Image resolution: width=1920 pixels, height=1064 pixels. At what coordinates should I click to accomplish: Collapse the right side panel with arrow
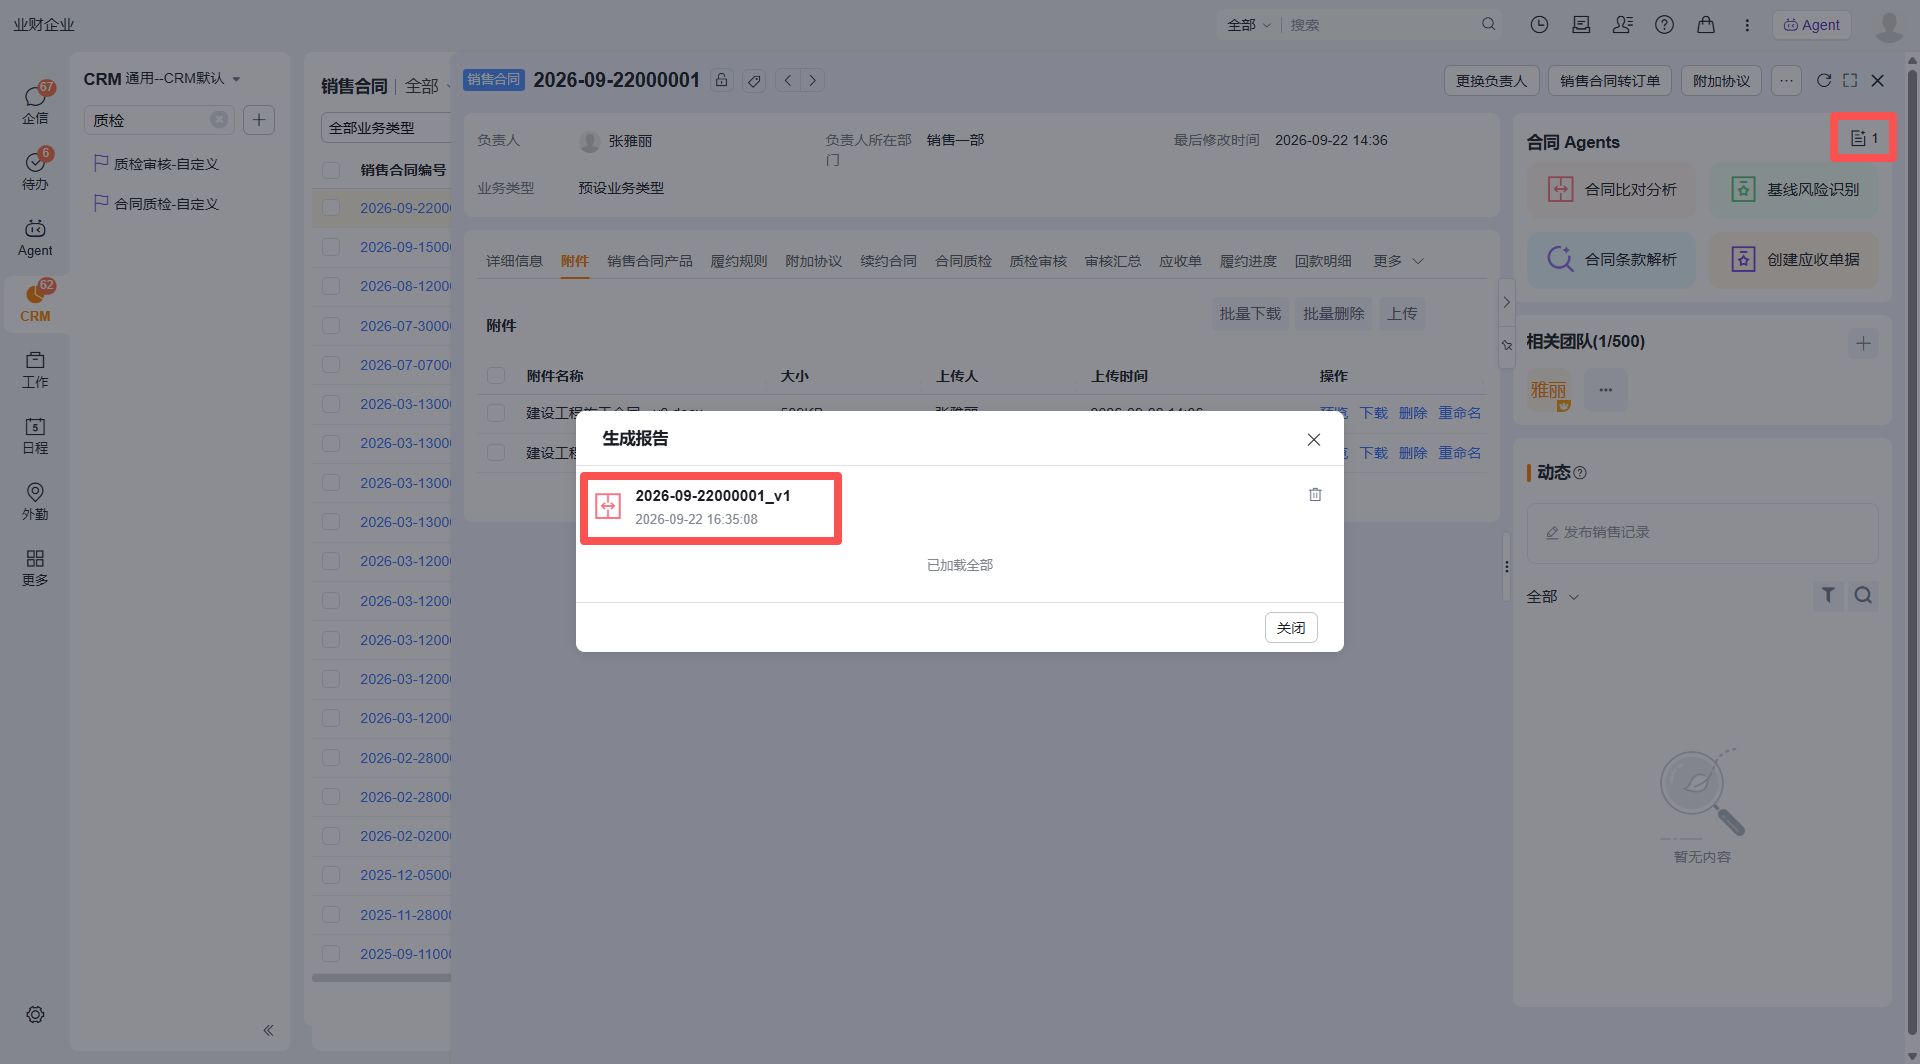pos(1506,302)
